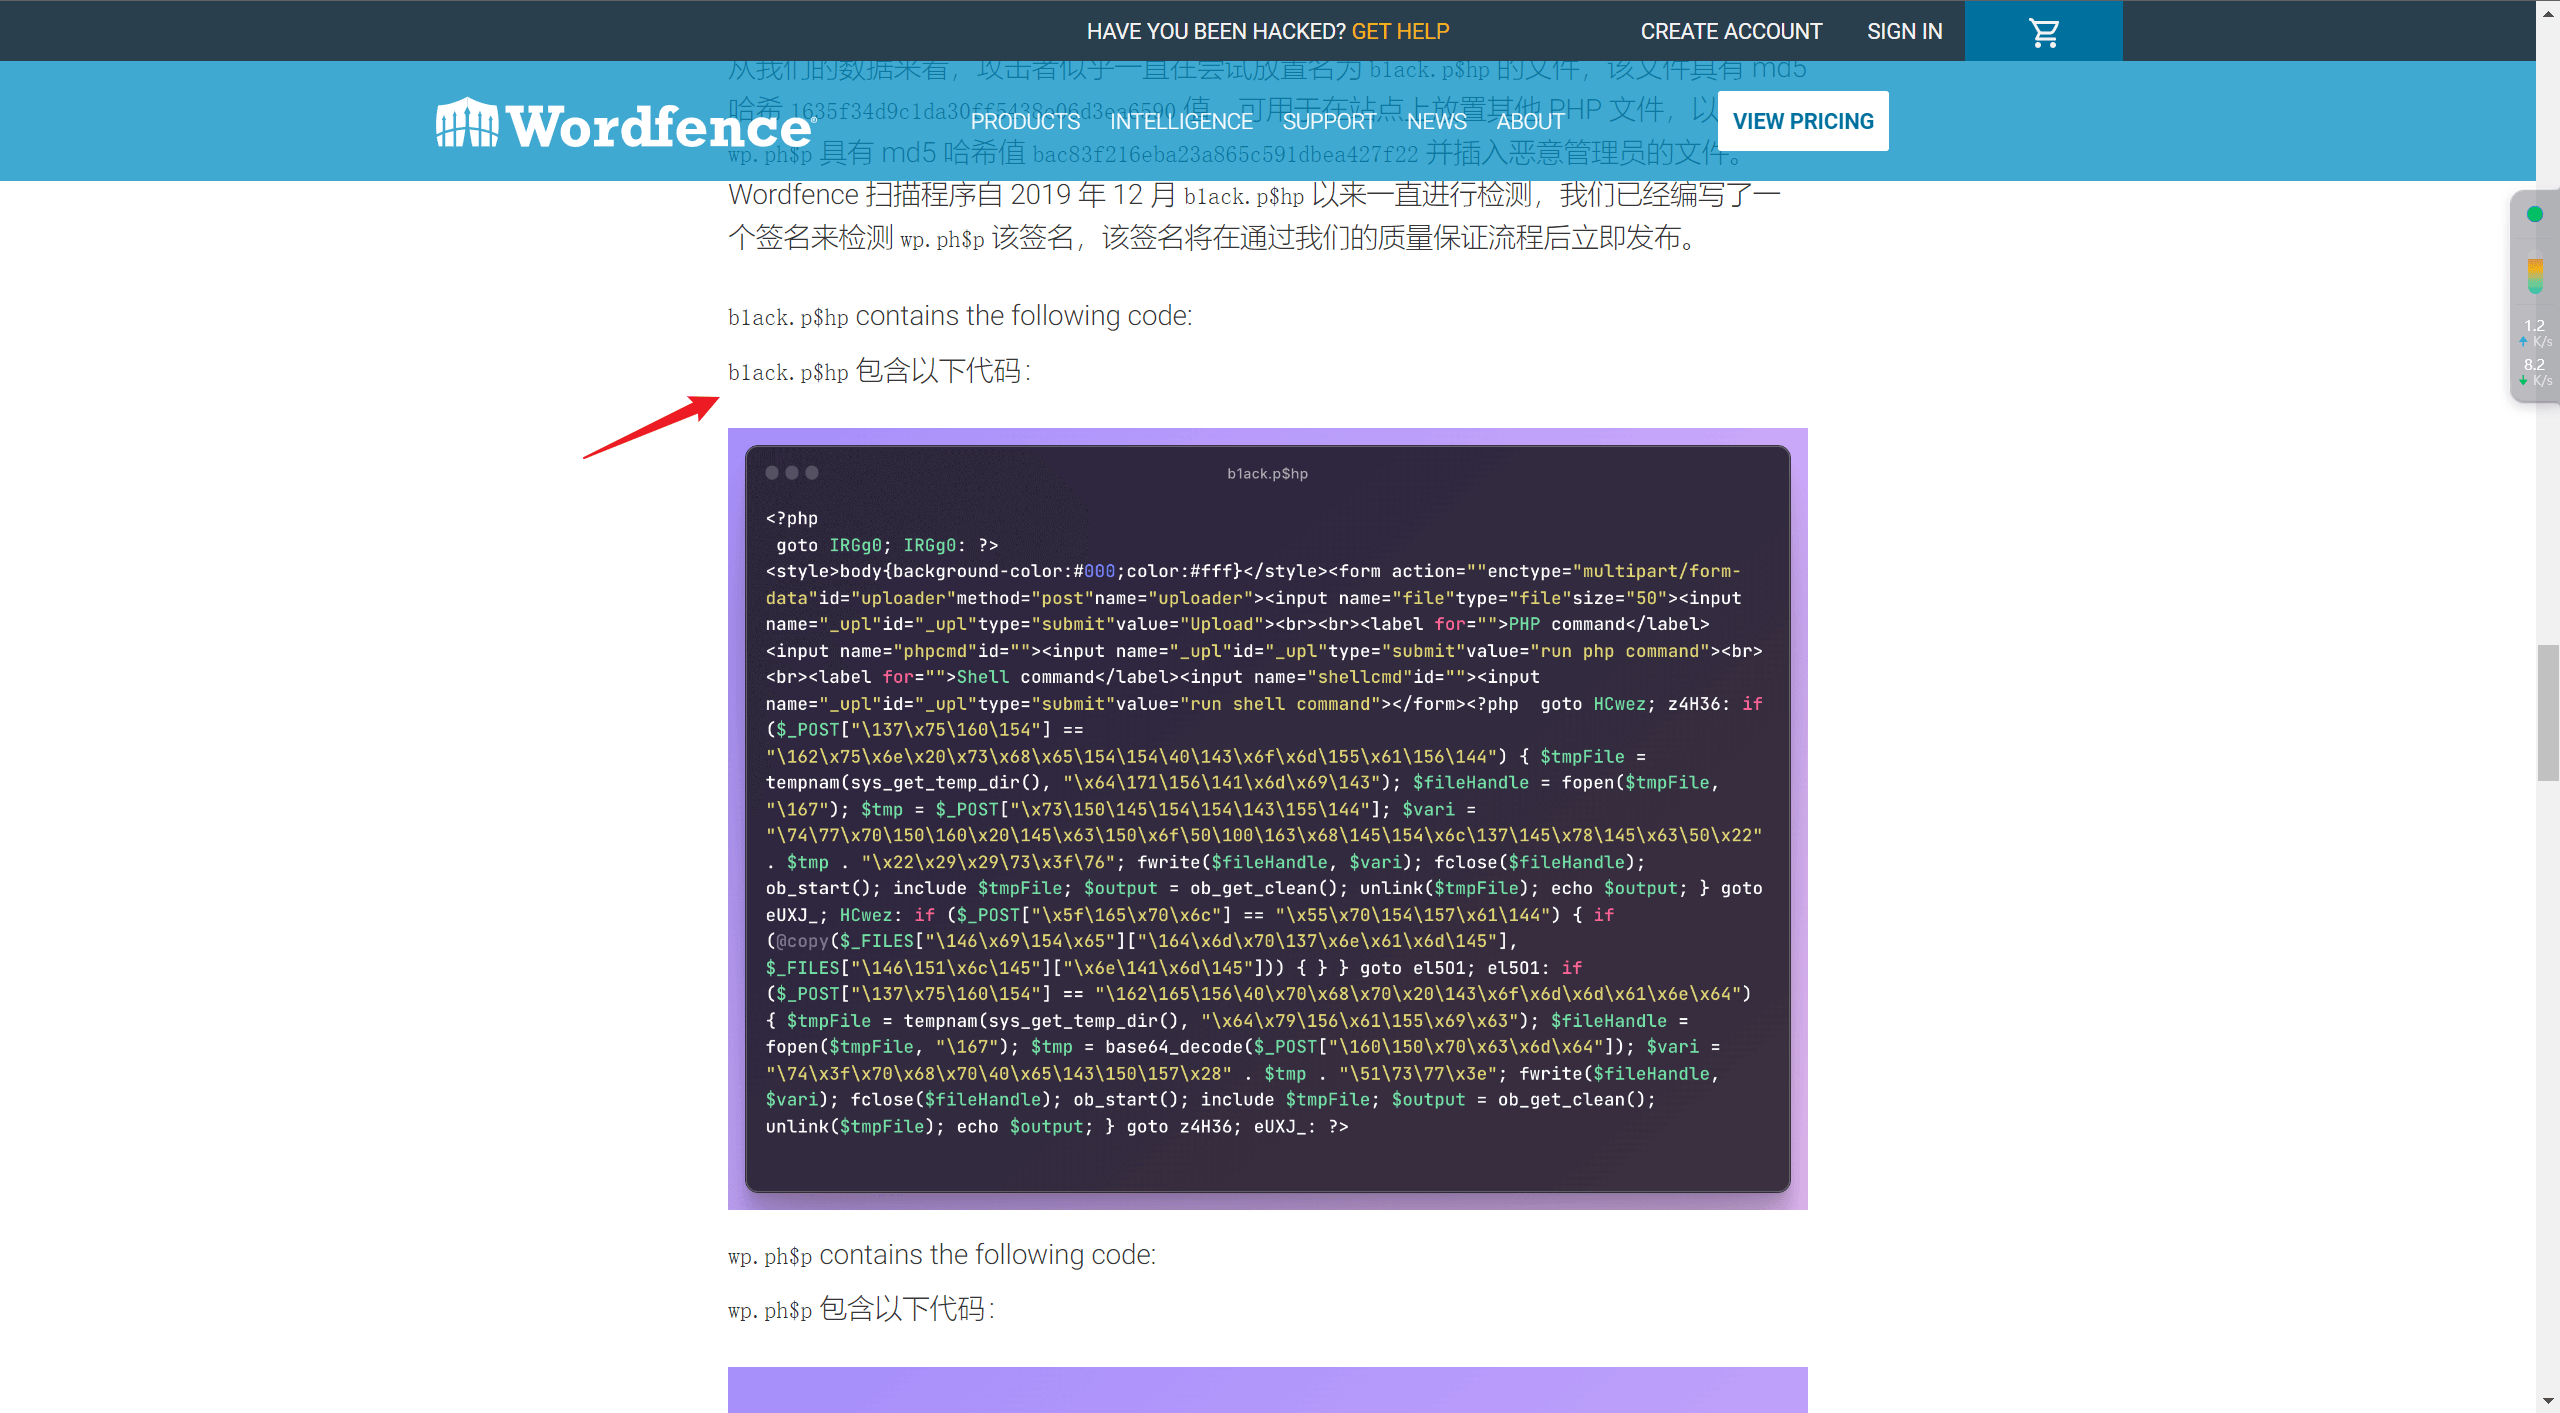Open the SUPPORT menu

point(1329,121)
